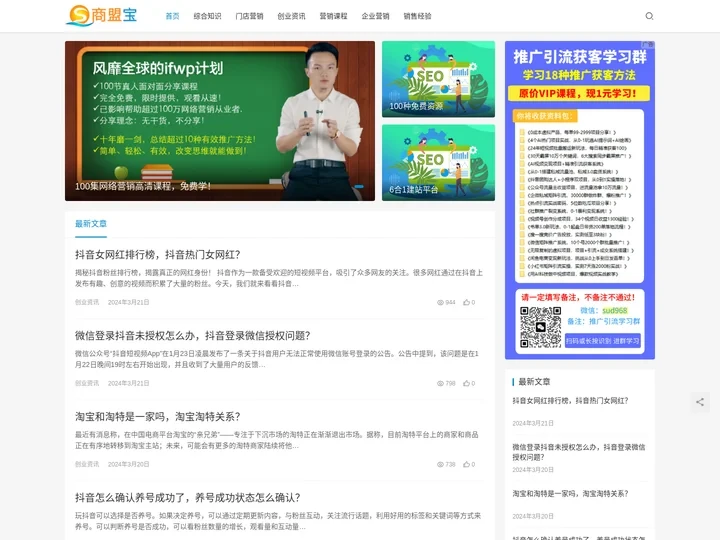Click date 2024年3月21日 under 抖音女网红 article
Viewport: 720px width, 540px height.
click(129, 302)
